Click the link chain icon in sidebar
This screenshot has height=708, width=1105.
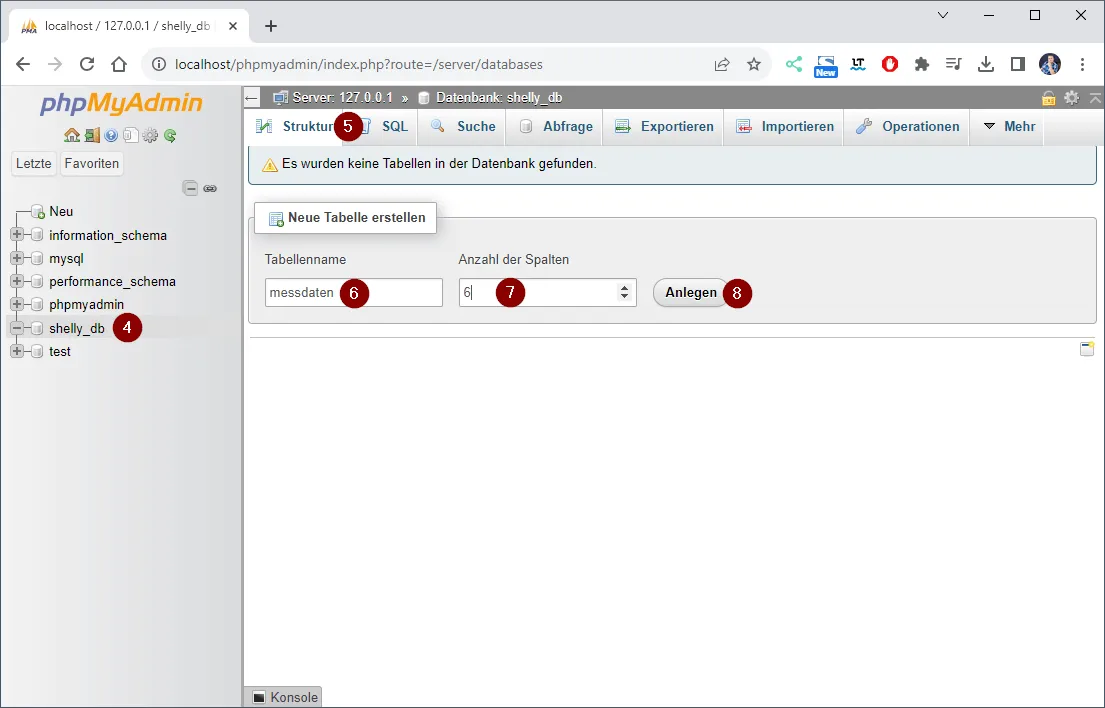(x=210, y=188)
